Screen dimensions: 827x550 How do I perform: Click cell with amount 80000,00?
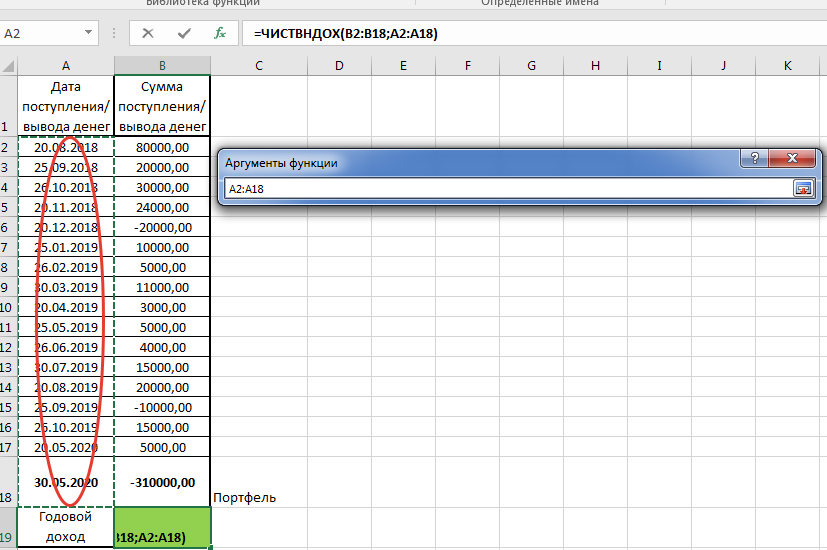tap(162, 147)
